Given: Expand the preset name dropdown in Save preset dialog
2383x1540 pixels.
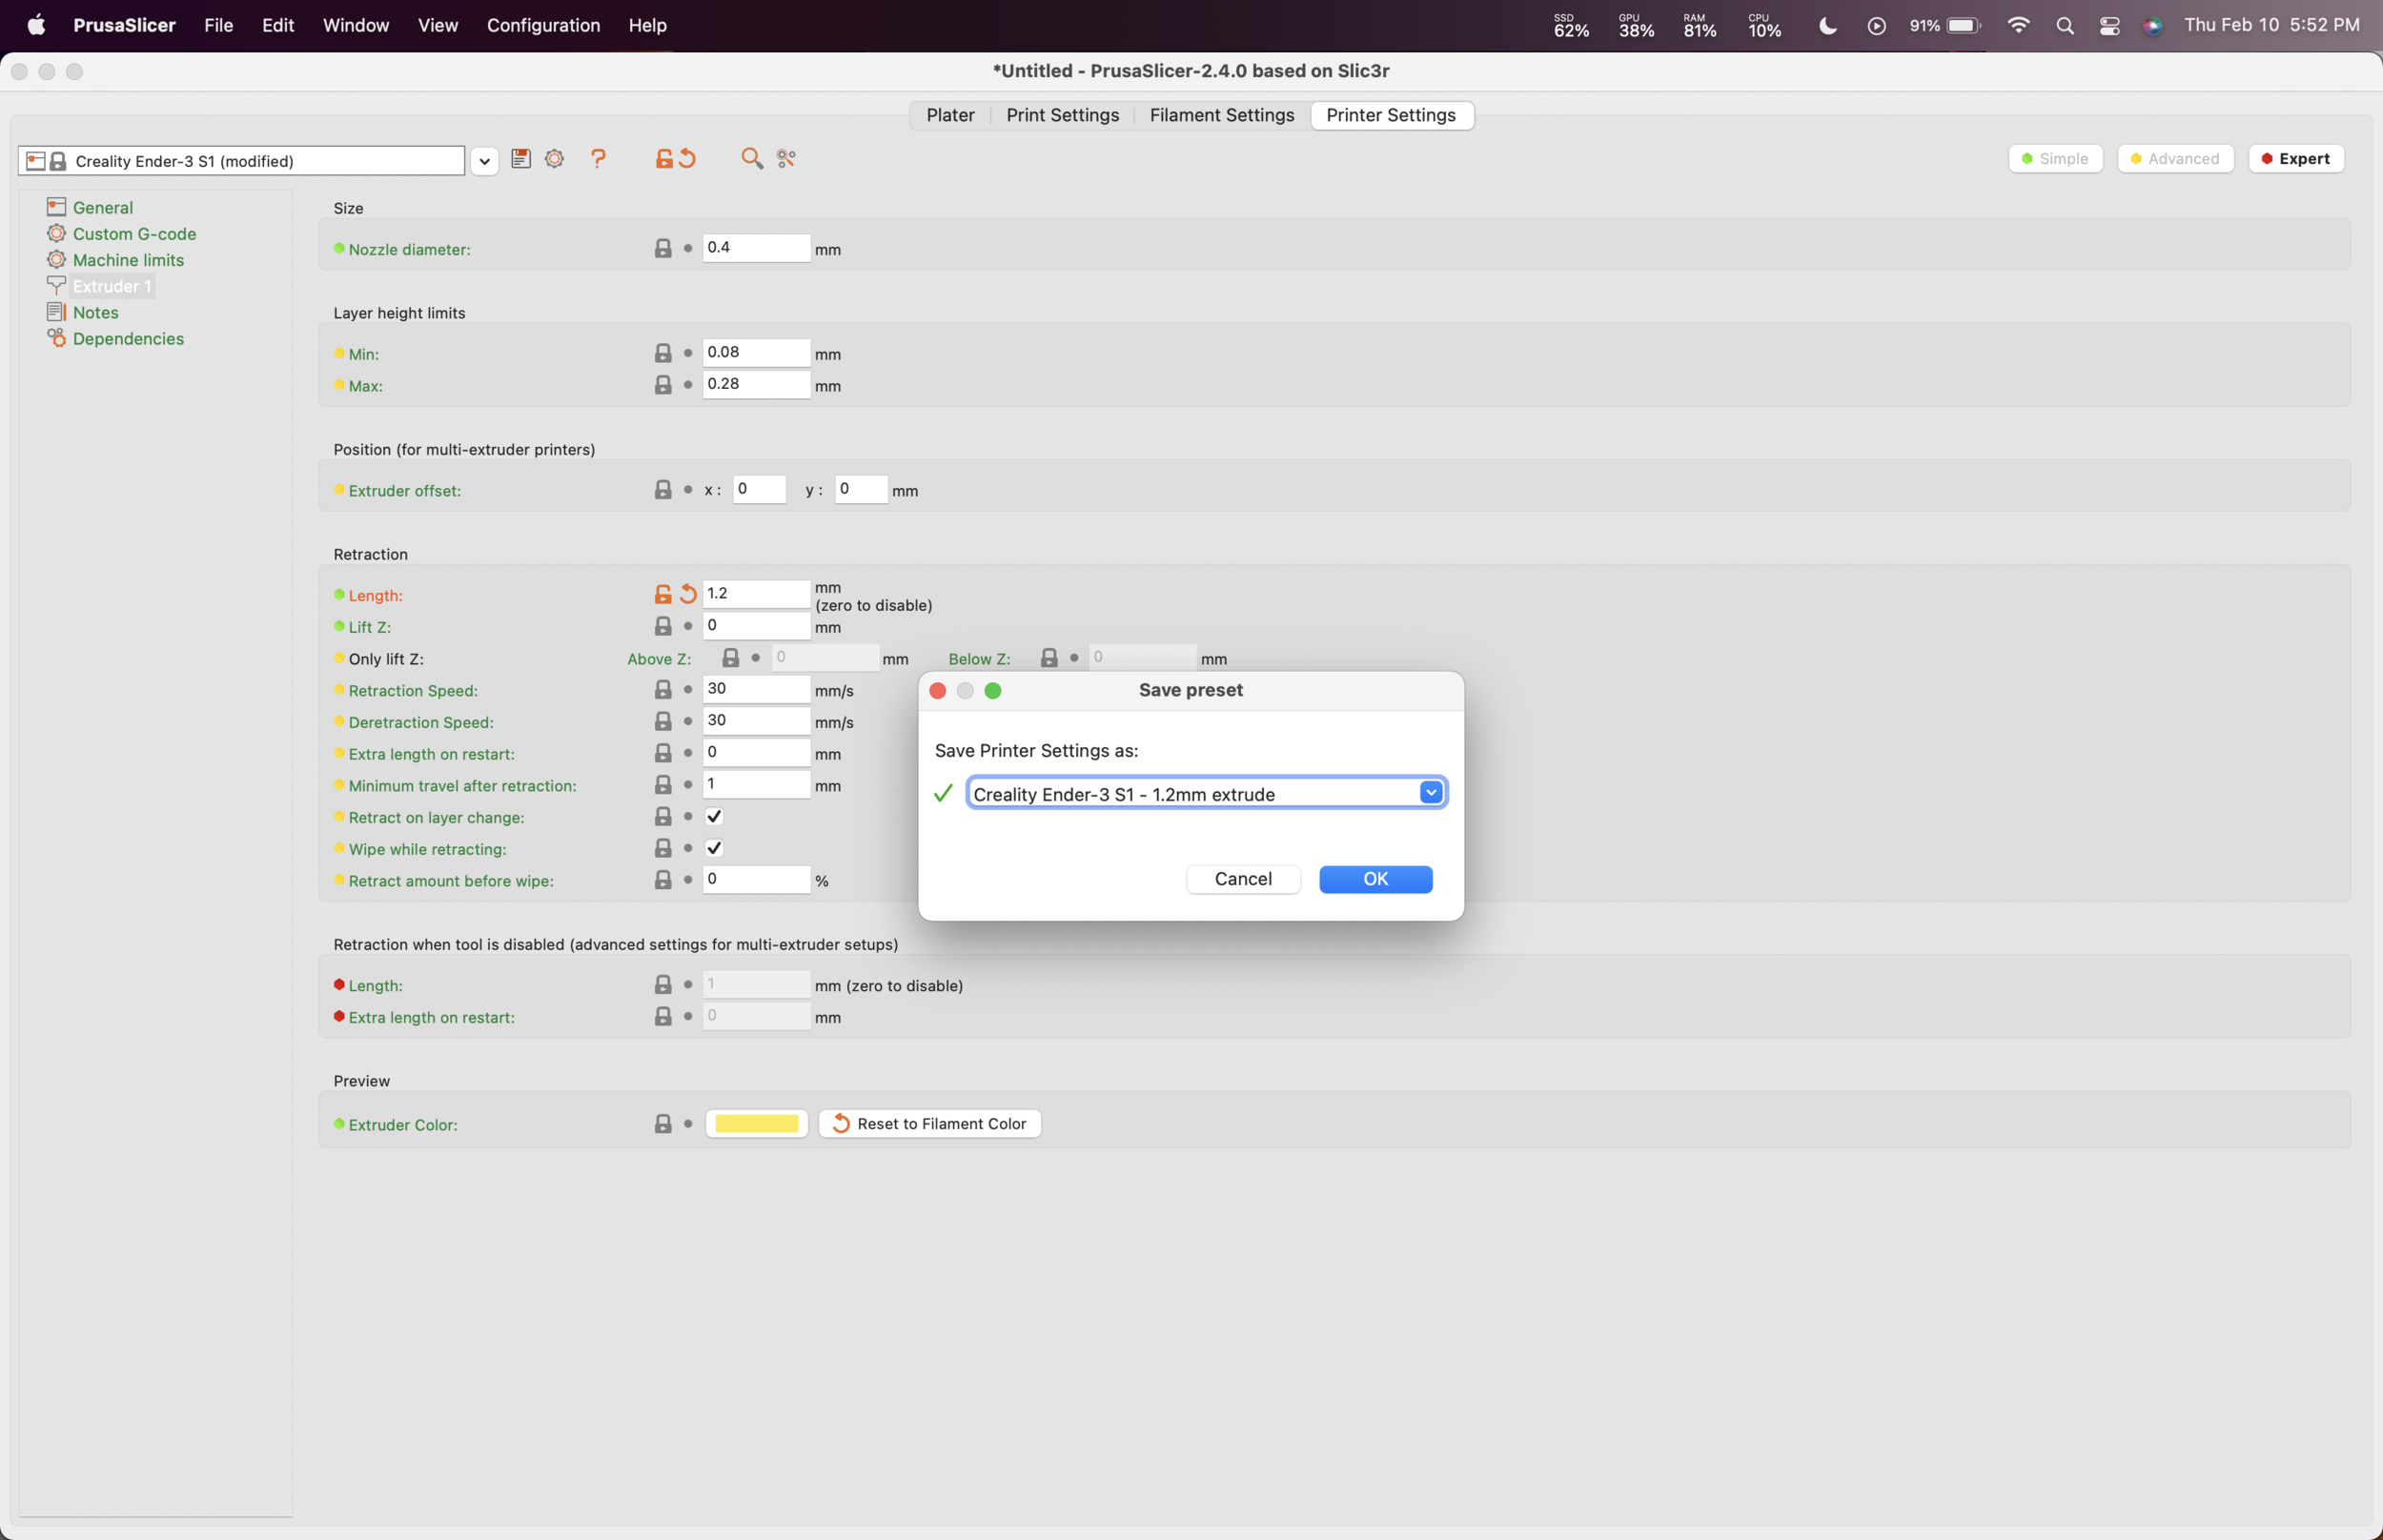Looking at the screenshot, I should coord(1430,792).
